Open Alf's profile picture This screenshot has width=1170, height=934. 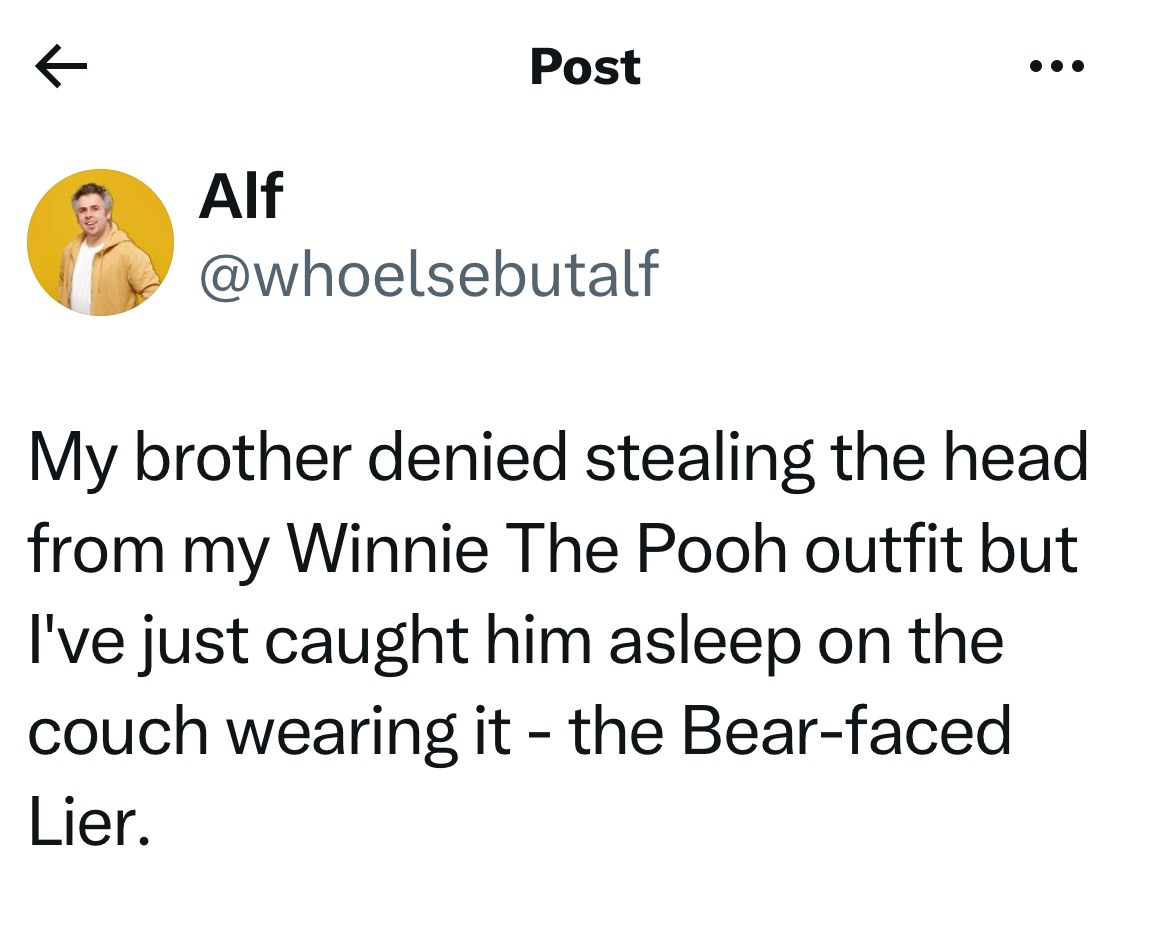tap(100, 243)
